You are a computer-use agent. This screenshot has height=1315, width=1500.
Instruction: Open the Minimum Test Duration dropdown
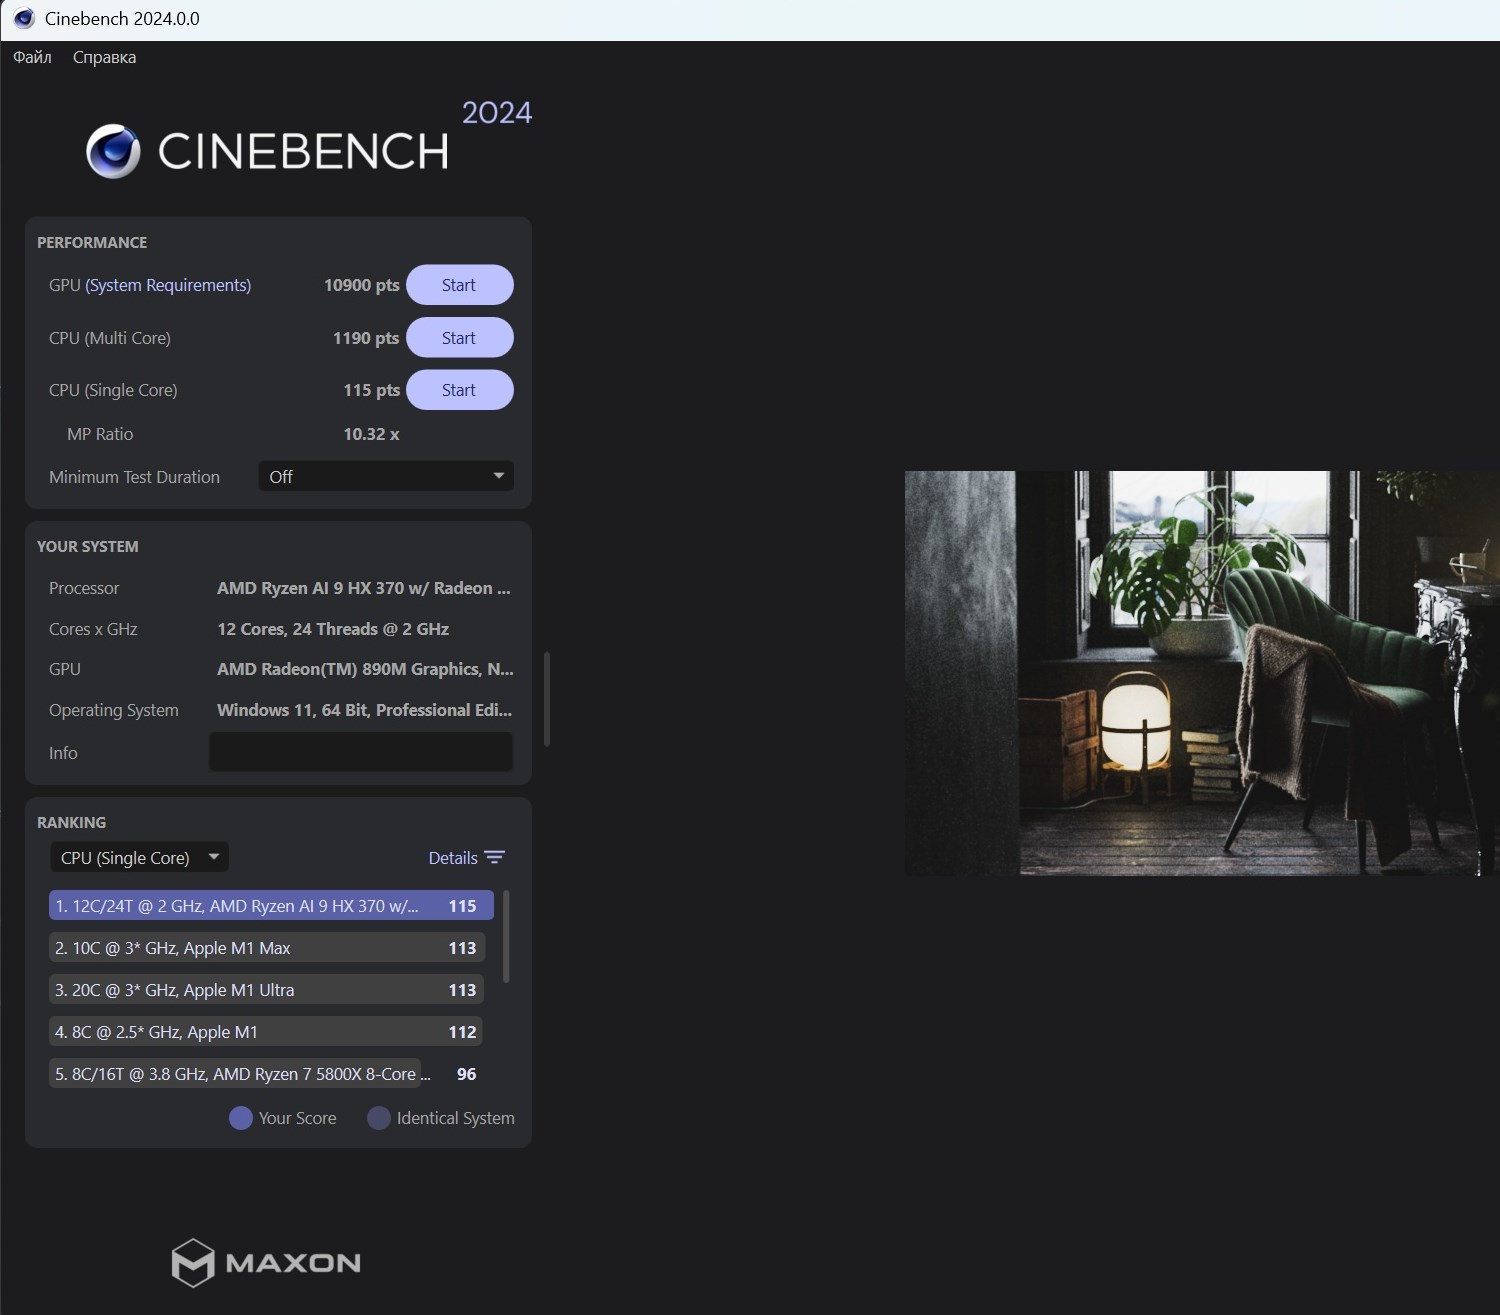(386, 476)
